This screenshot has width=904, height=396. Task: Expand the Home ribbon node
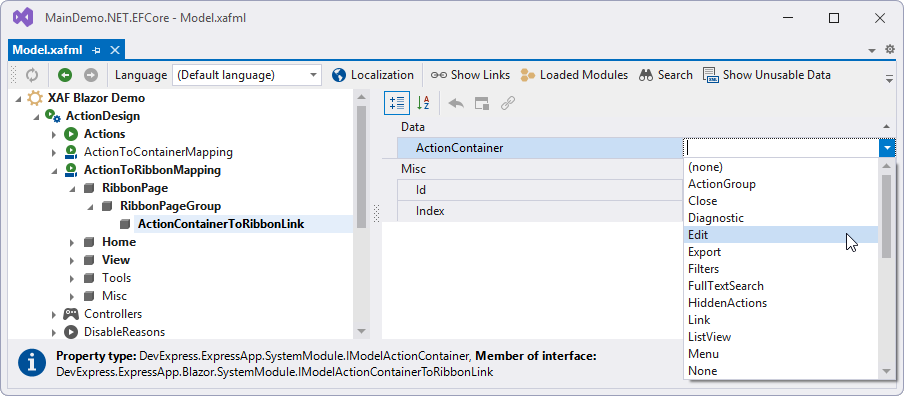pyautogui.click(x=72, y=242)
